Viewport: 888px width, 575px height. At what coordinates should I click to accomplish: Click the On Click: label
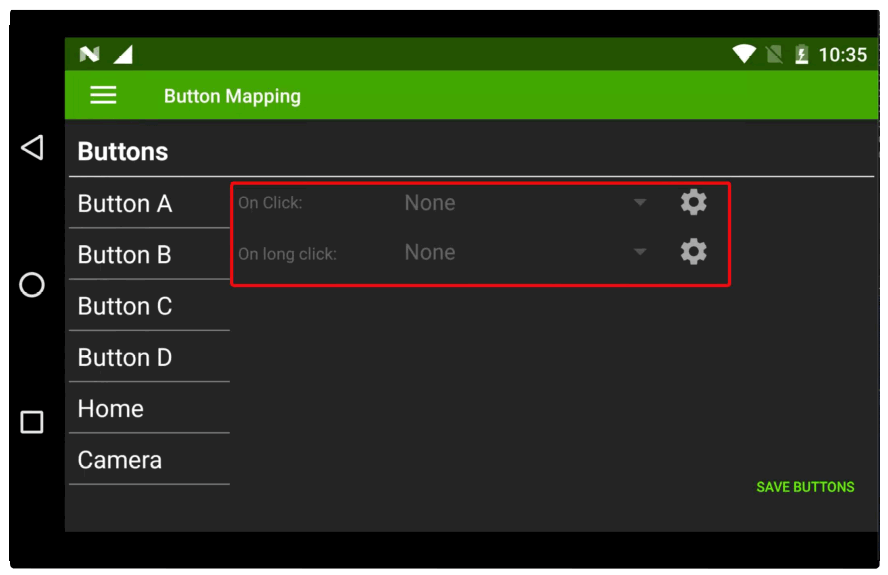point(270,202)
